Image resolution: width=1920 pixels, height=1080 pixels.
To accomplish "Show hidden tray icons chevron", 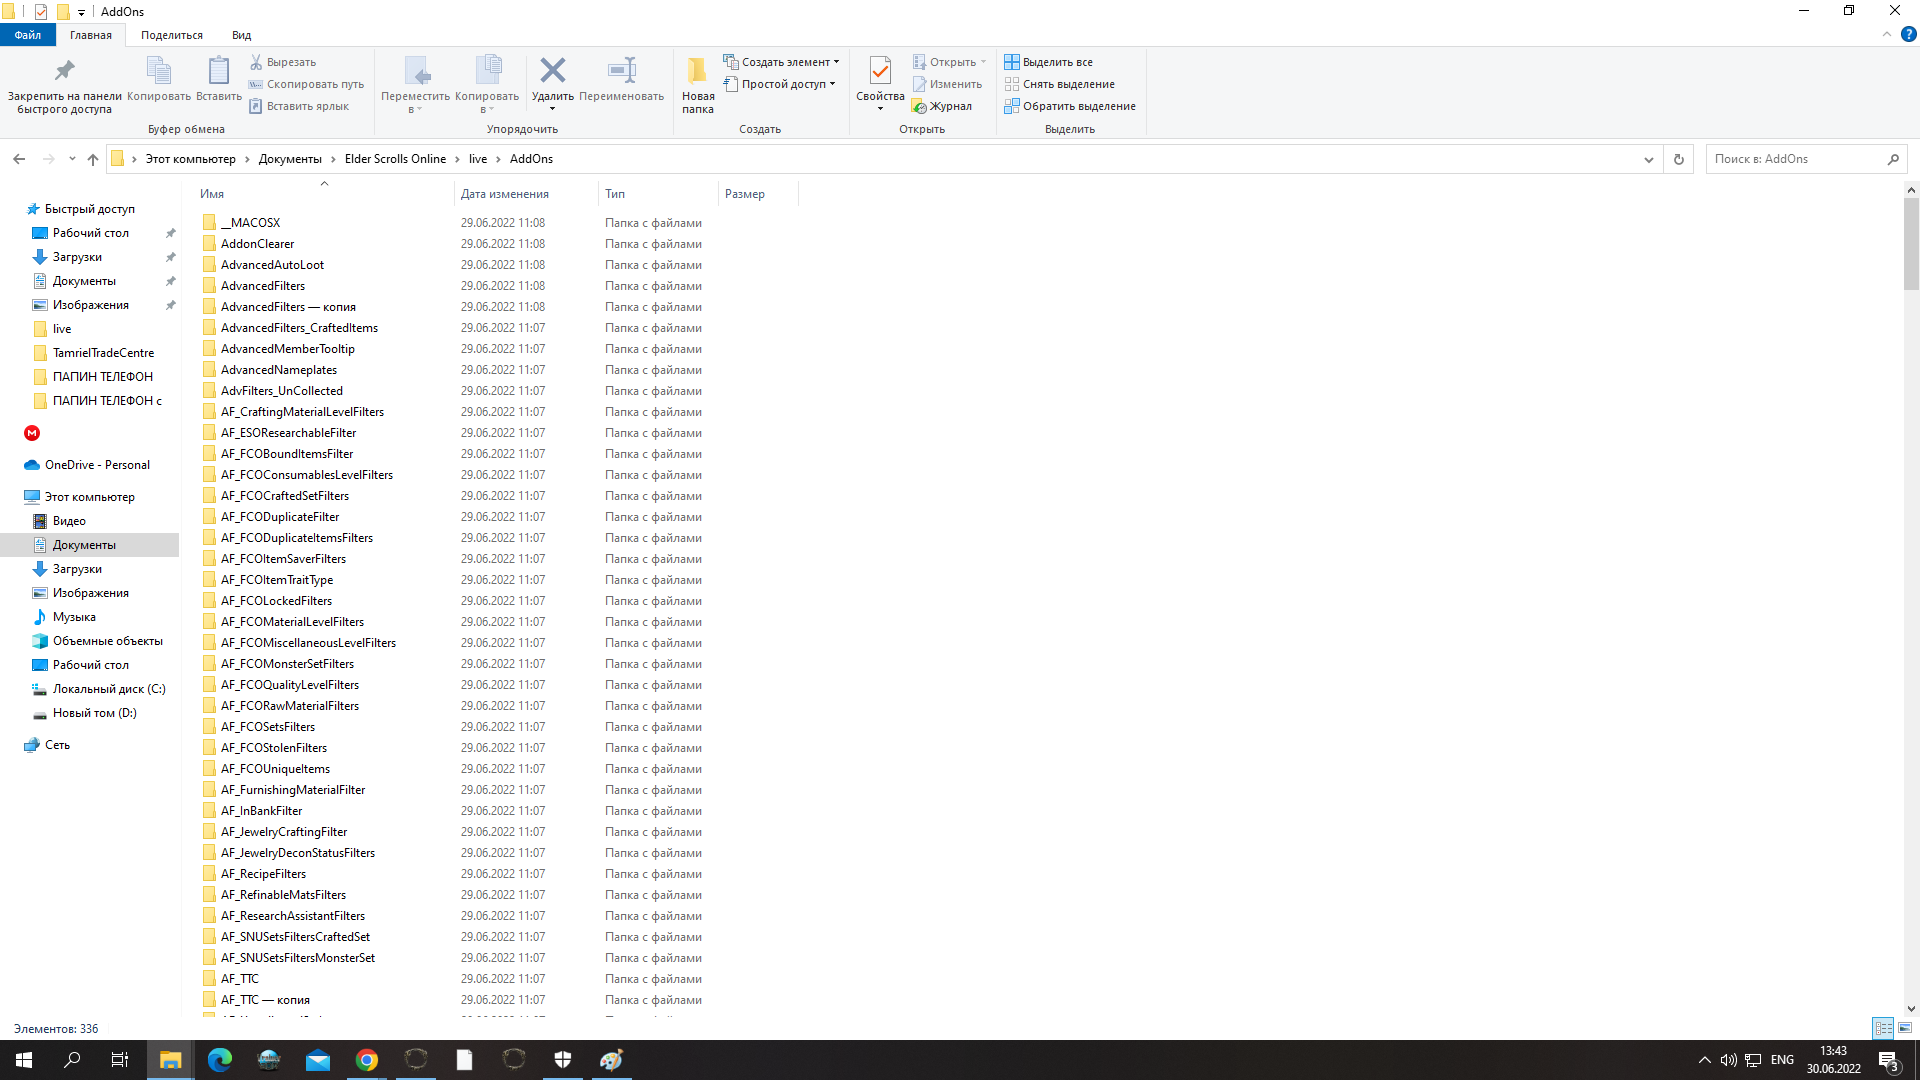I will 1704,1060.
